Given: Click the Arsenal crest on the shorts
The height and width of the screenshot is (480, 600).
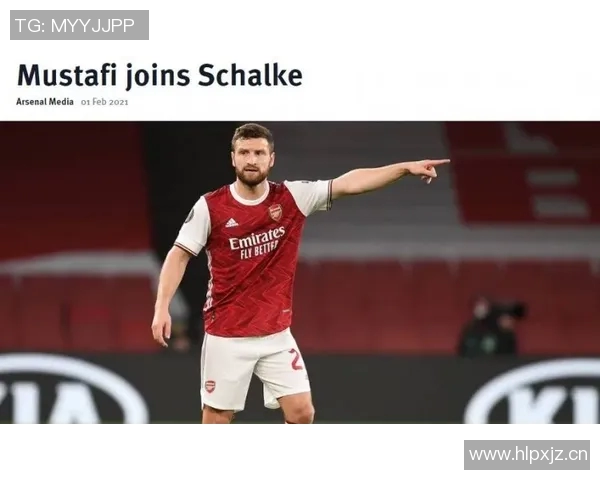Looking at the screenshot, I should (x=210, y=387).
